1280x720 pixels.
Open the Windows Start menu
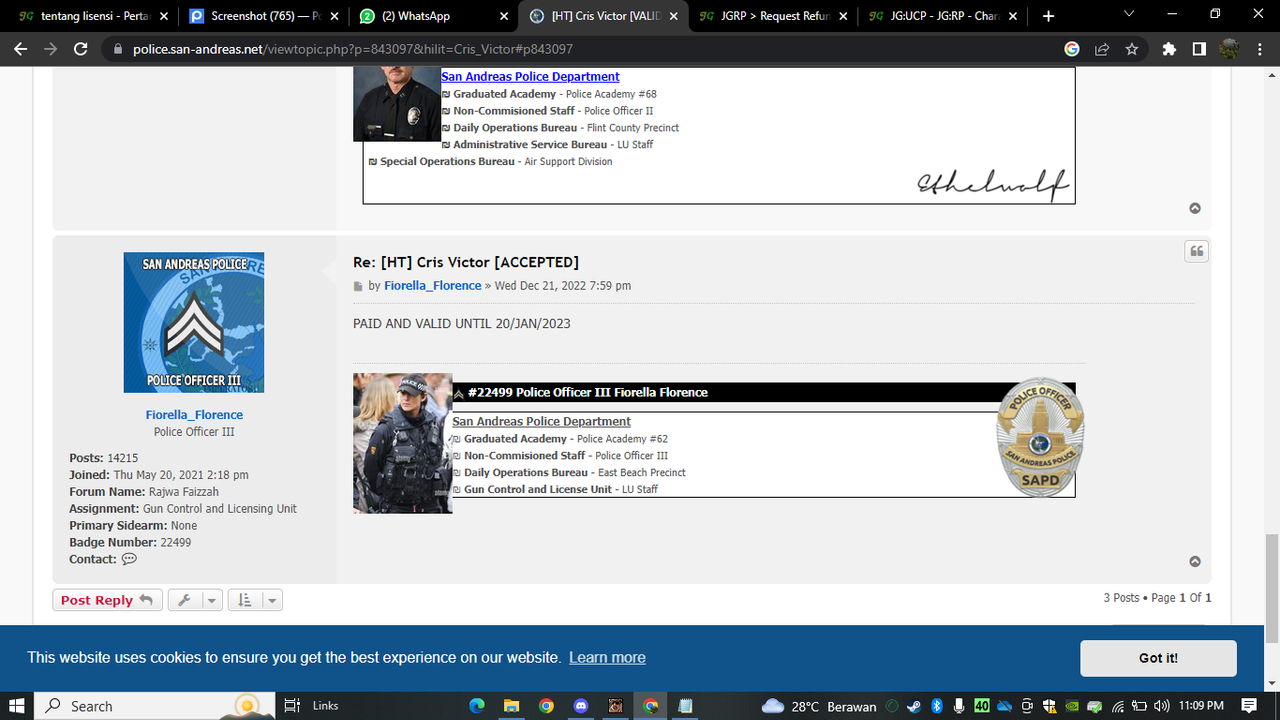coord(17,705)
